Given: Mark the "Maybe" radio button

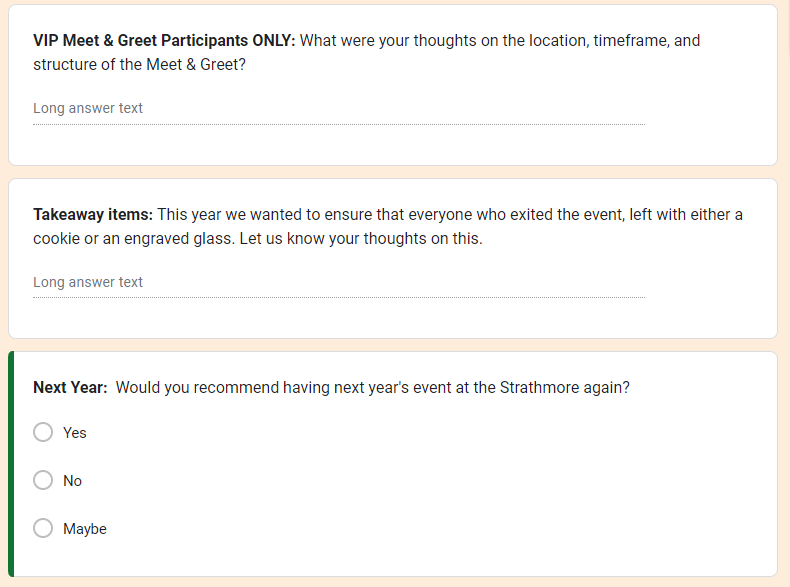Looking at the screenshot, I should click(43, 528).
